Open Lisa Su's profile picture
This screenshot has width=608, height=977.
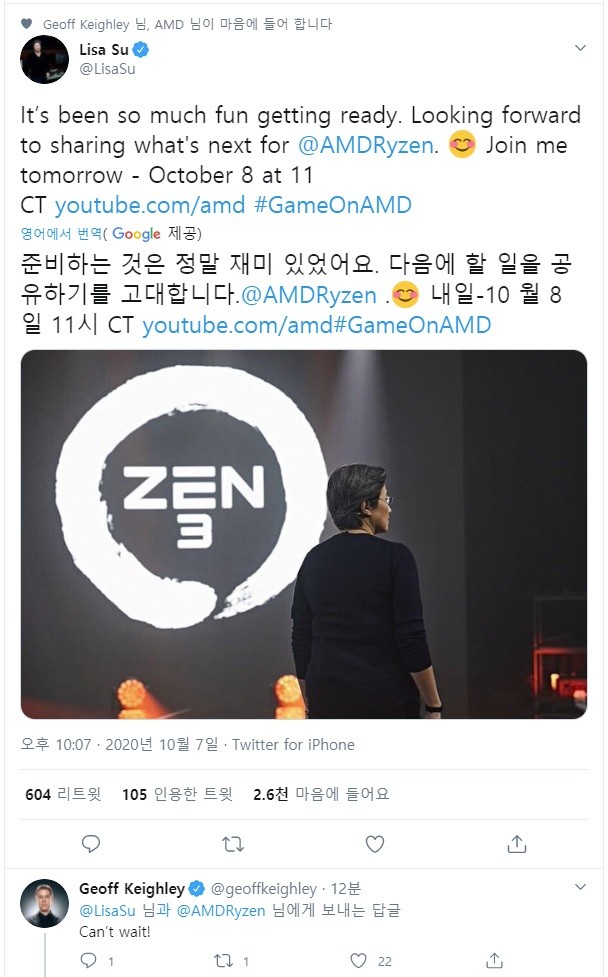point(44,60)
